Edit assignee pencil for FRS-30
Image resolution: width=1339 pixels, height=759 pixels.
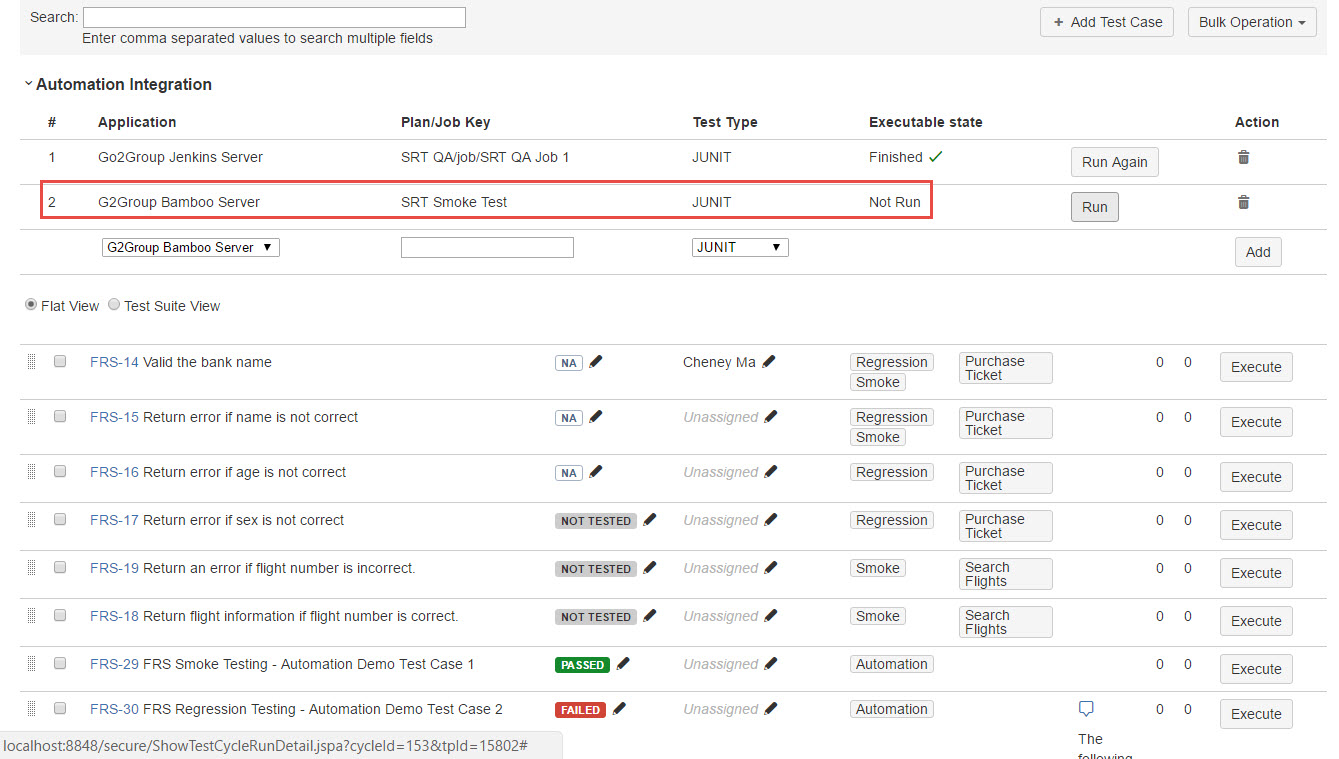770,709
